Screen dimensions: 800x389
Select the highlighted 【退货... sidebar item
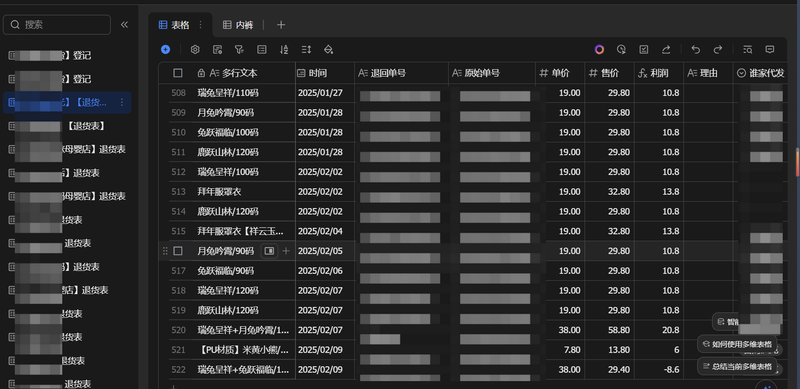(x=67, y=103)
